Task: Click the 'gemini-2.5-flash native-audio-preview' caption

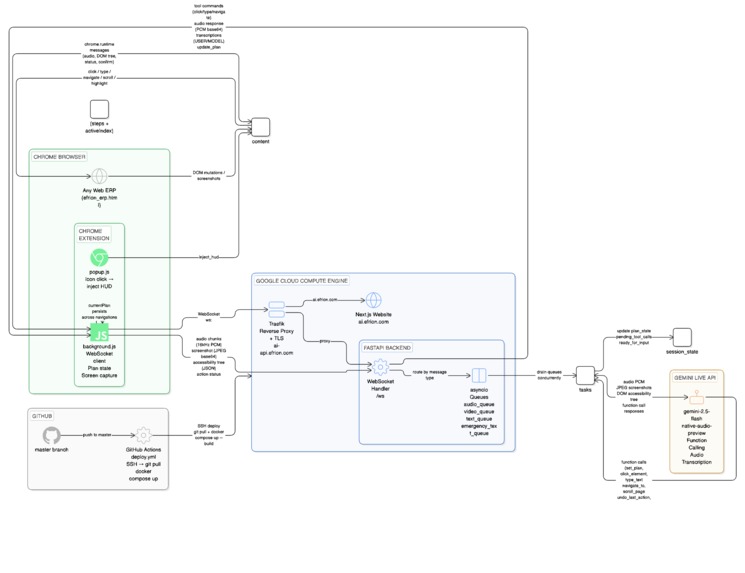Action: click(697, 437)
